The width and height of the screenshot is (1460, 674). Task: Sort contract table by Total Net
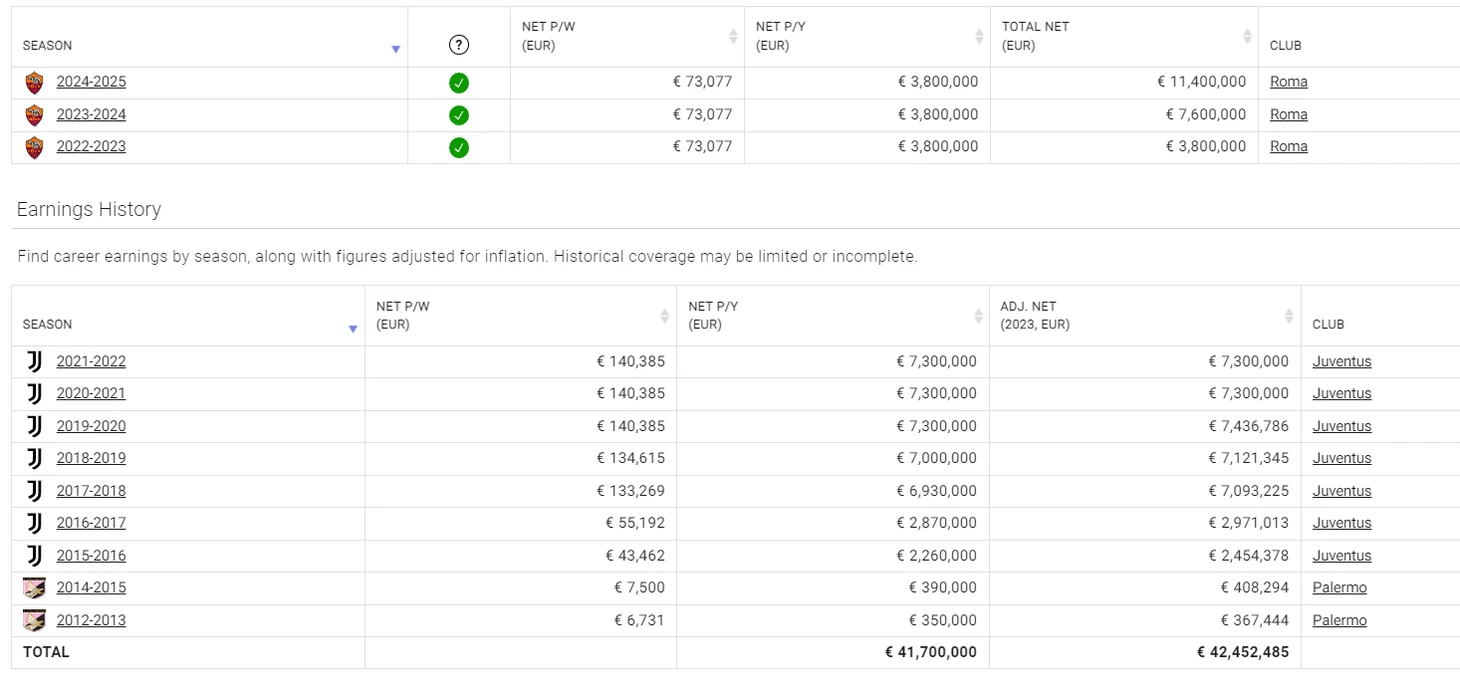pos(1247,36)
